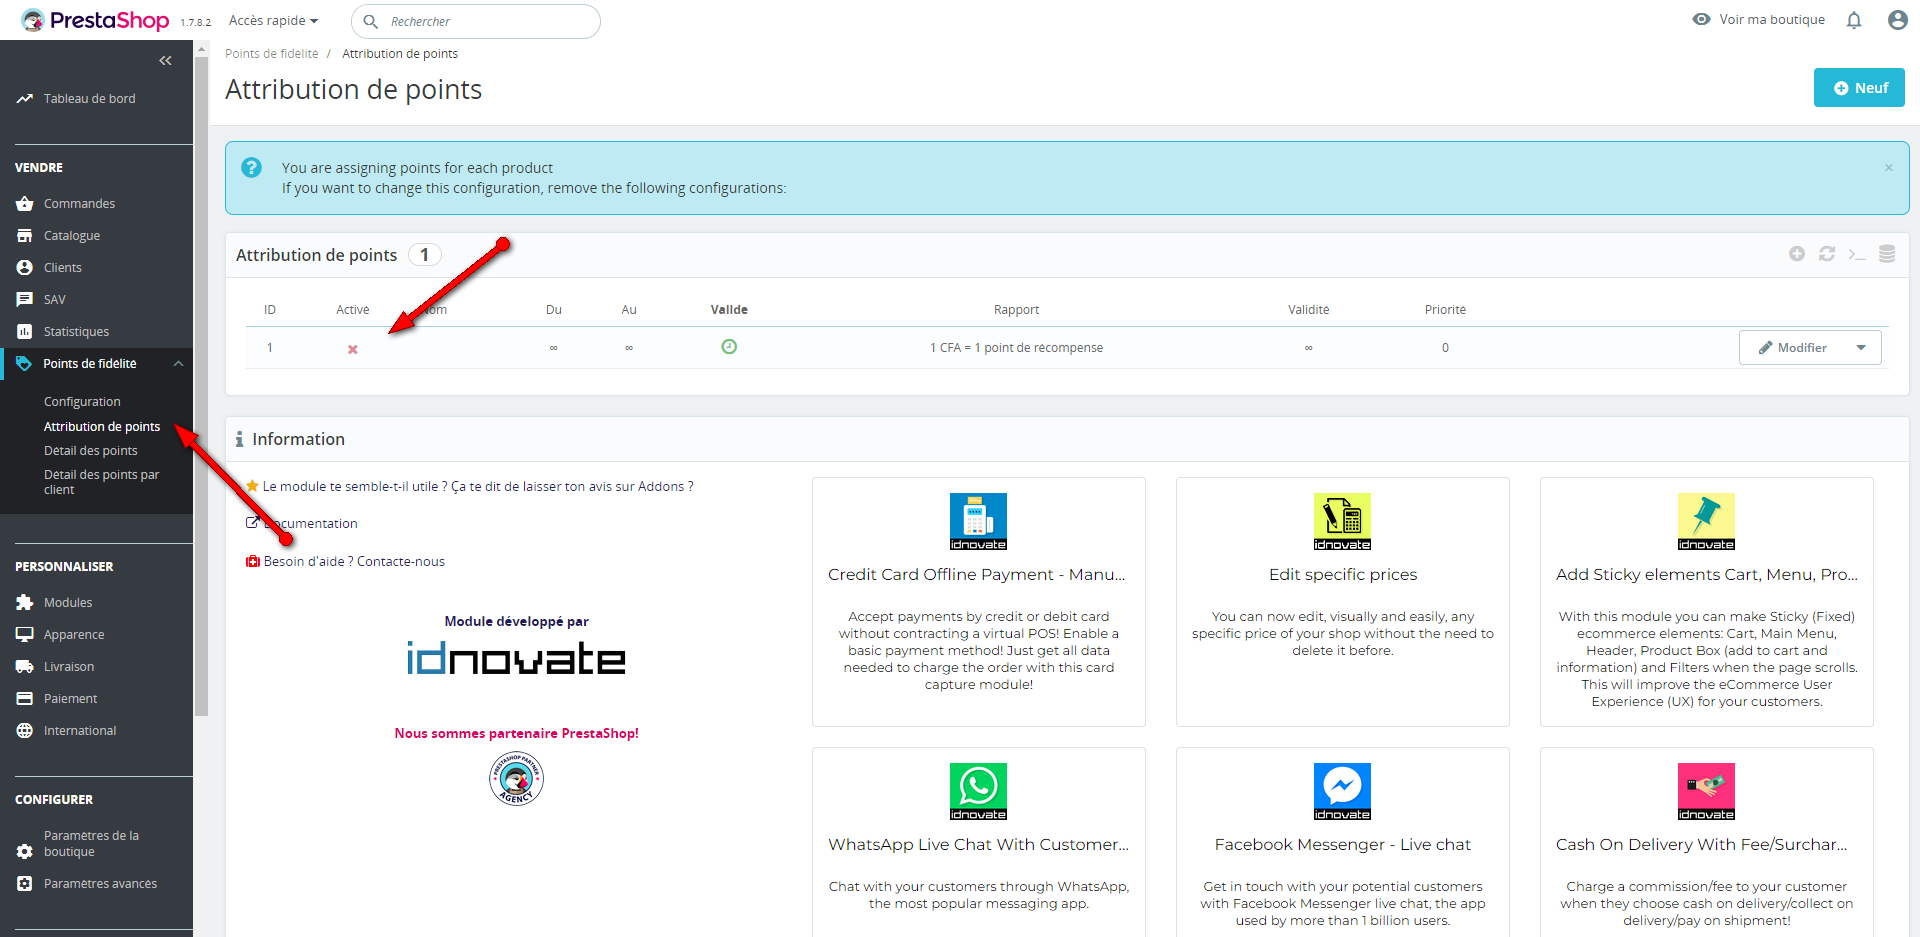Open Add Sticky elements module icon
Screen dimensions: 1920x937
[1706, 521]
